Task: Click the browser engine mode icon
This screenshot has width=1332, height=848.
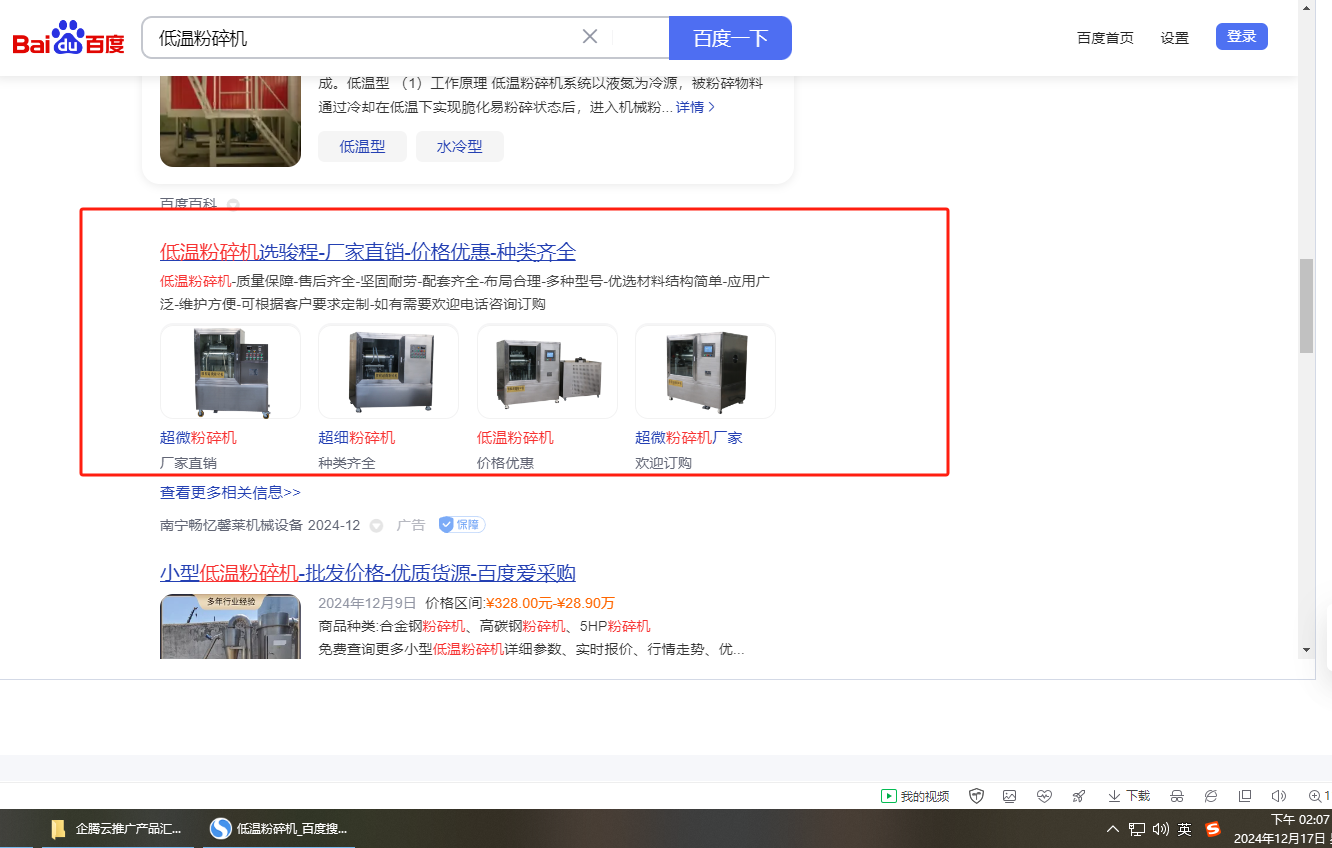Action: point(1211,796)
